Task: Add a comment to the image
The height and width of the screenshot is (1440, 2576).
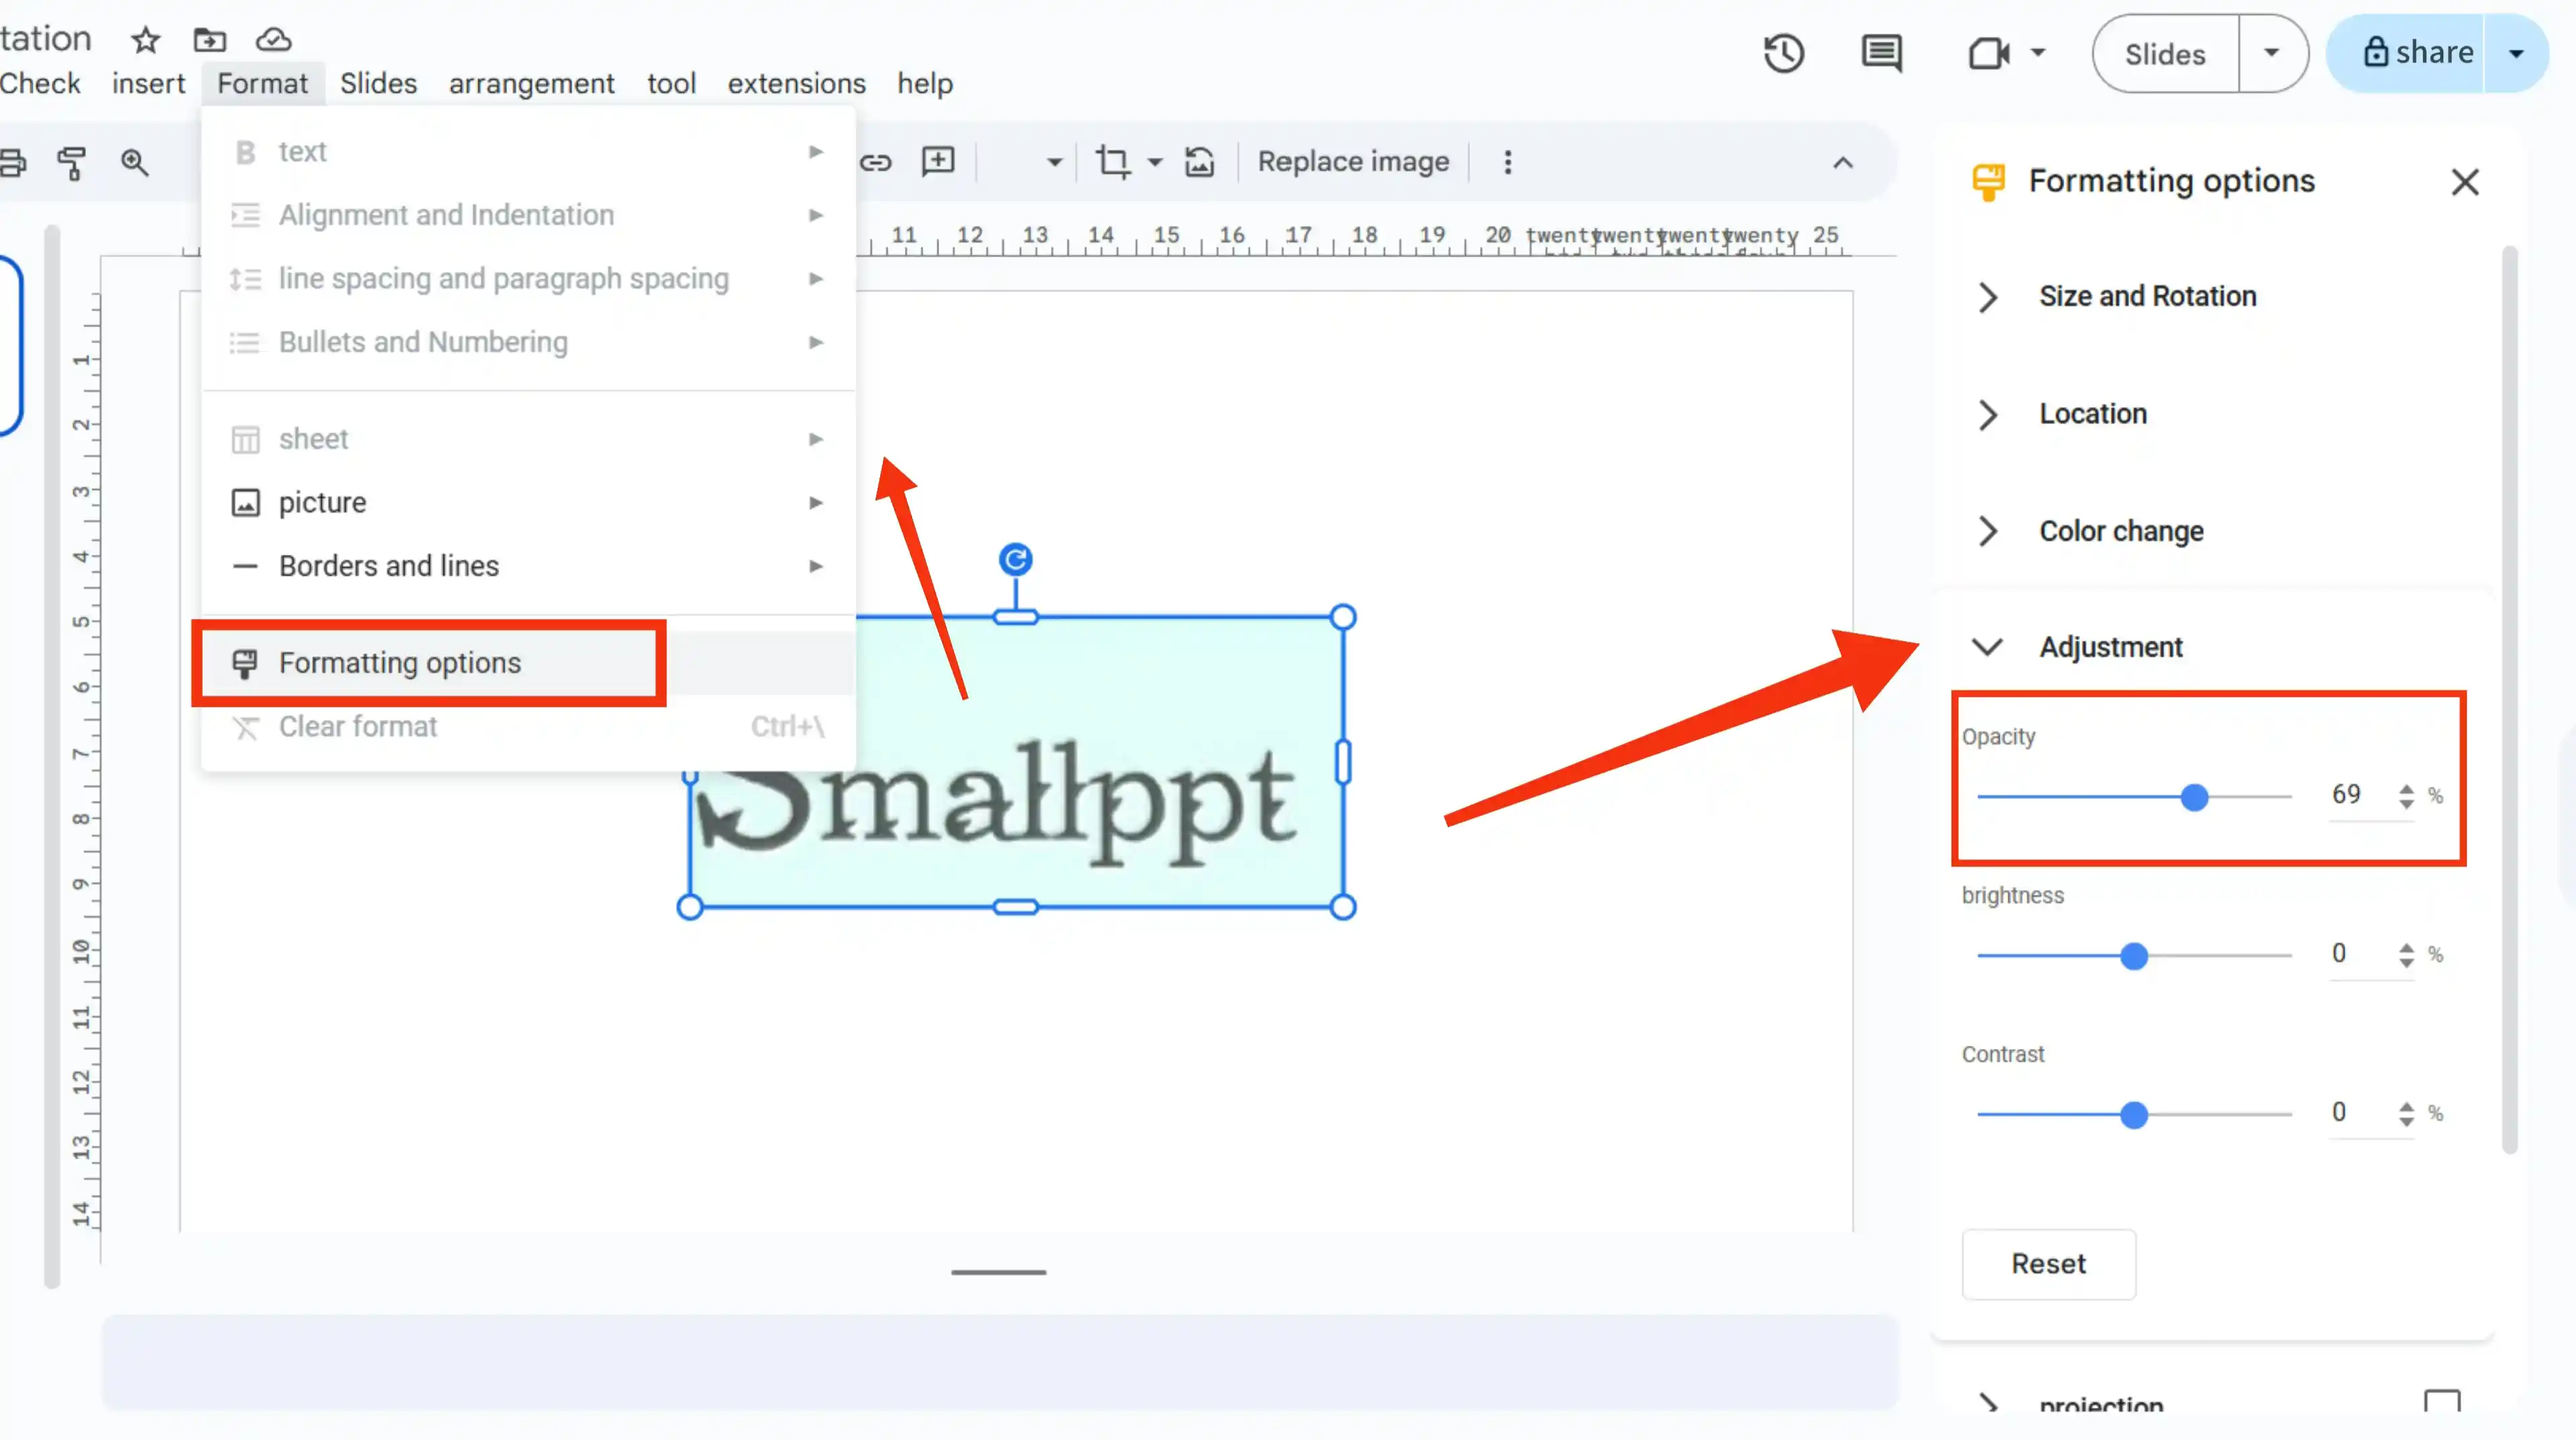Action: click(937, 161)
